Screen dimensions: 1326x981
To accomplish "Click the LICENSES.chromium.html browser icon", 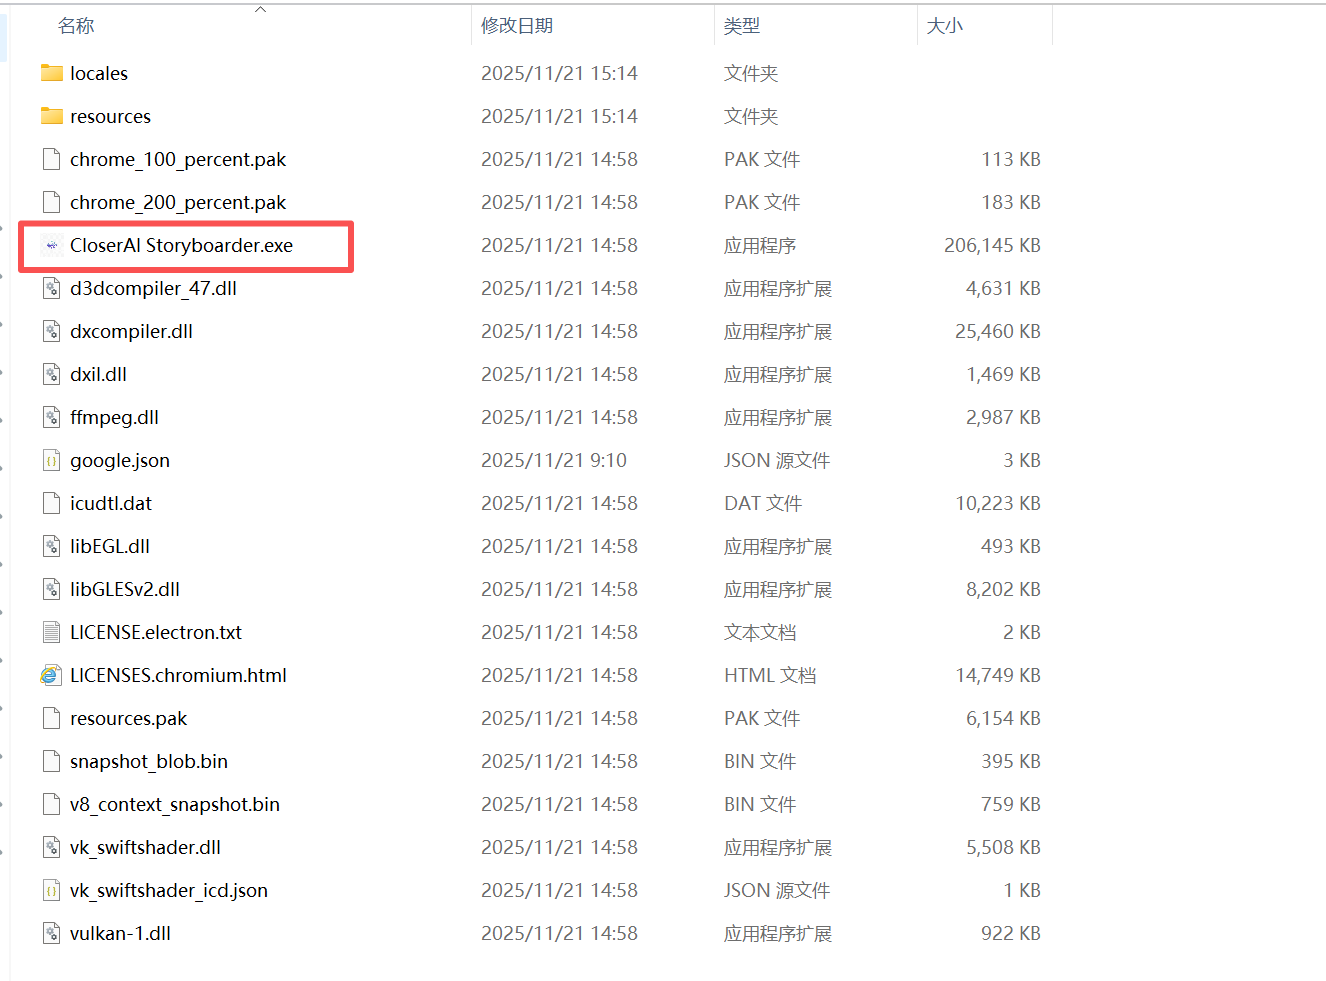I will tap(52, 675).
